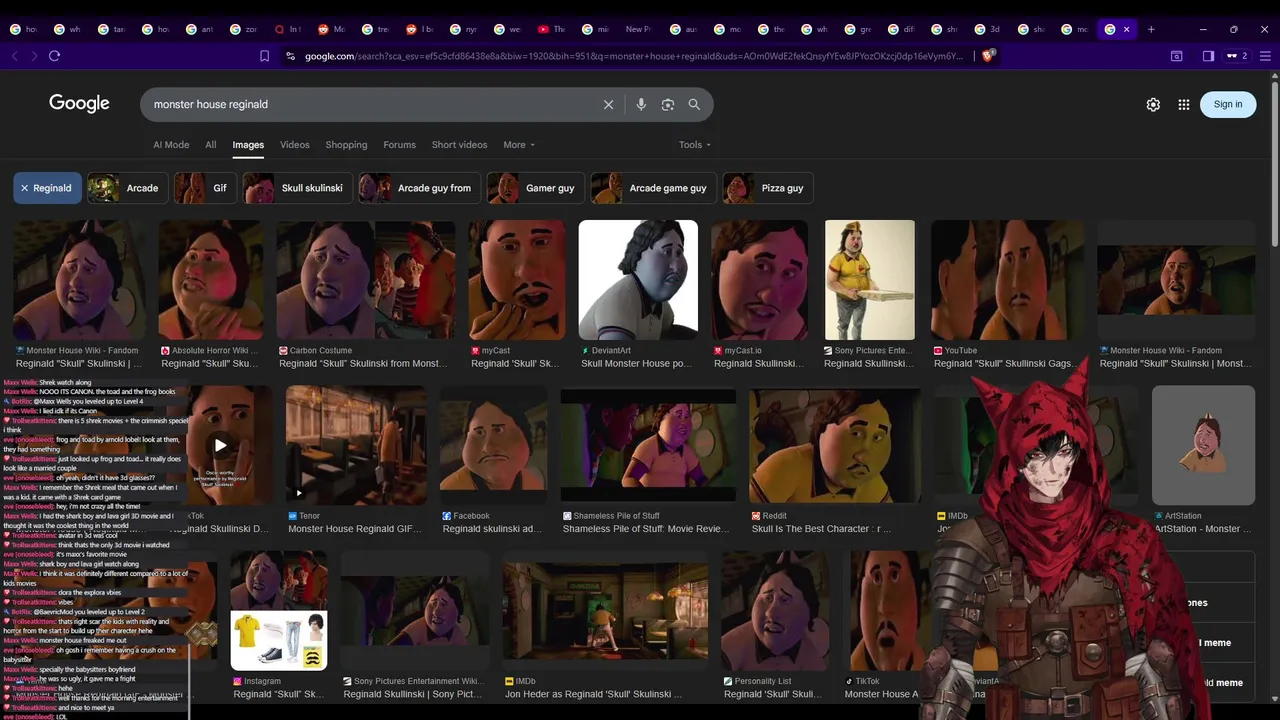
Task: Filter results by Arcade chip
Action: click(x=126, y=188)
